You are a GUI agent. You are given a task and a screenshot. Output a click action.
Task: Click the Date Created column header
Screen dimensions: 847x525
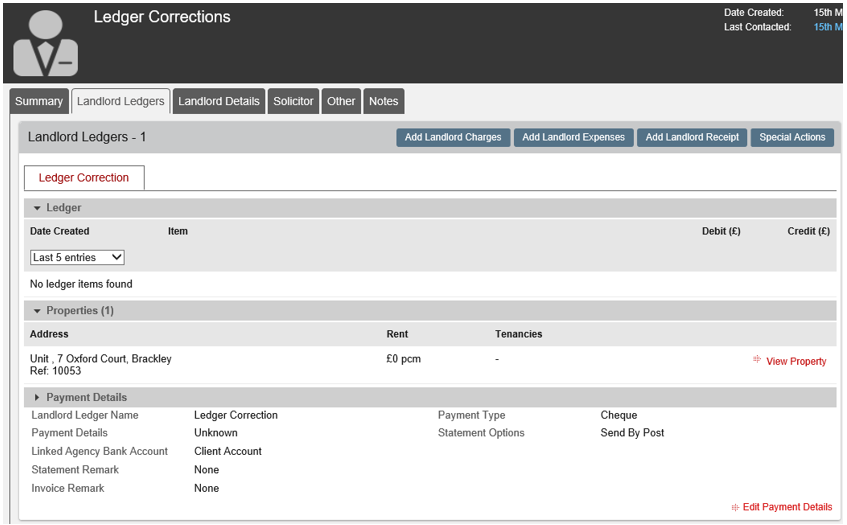[59, 231]
